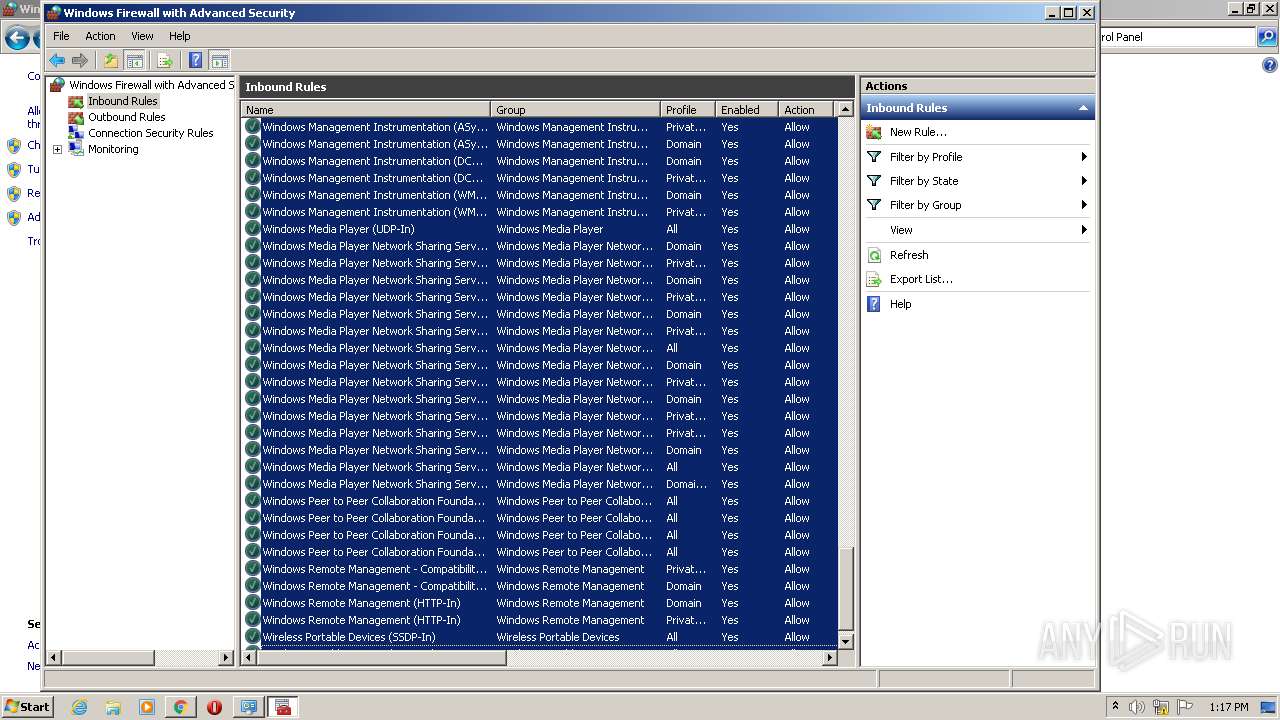Click Filter by Profile action
The width and height of the screenshot is (1280, 720).
[x=926, y=157]
